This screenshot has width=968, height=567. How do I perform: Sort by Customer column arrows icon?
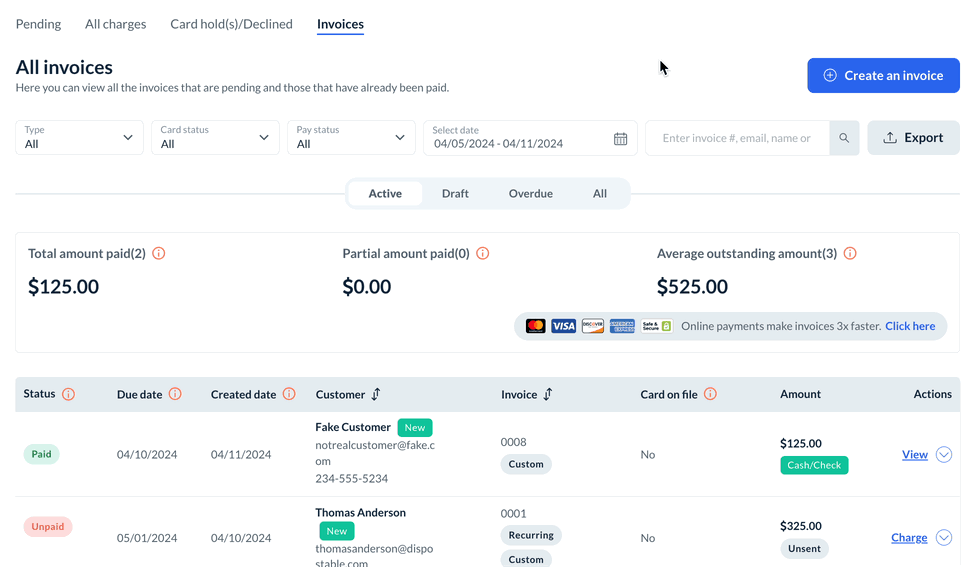click(x=376, y=395)
